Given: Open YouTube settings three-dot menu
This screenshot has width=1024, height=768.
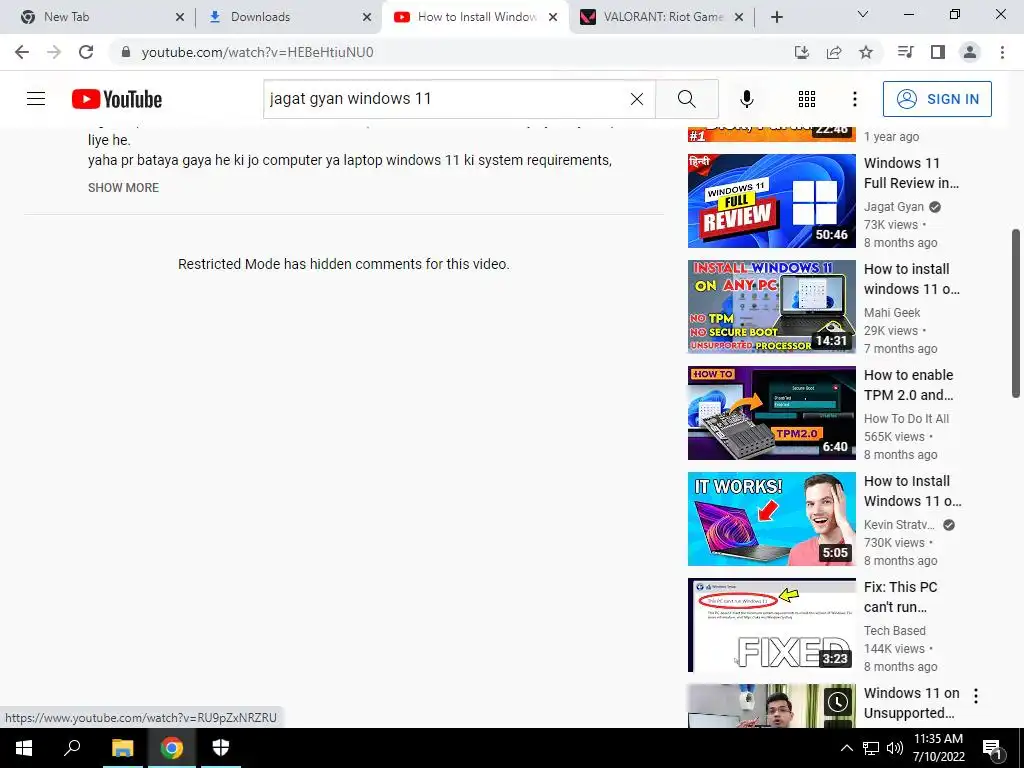Looking at the screenshot, I should 855,99.
